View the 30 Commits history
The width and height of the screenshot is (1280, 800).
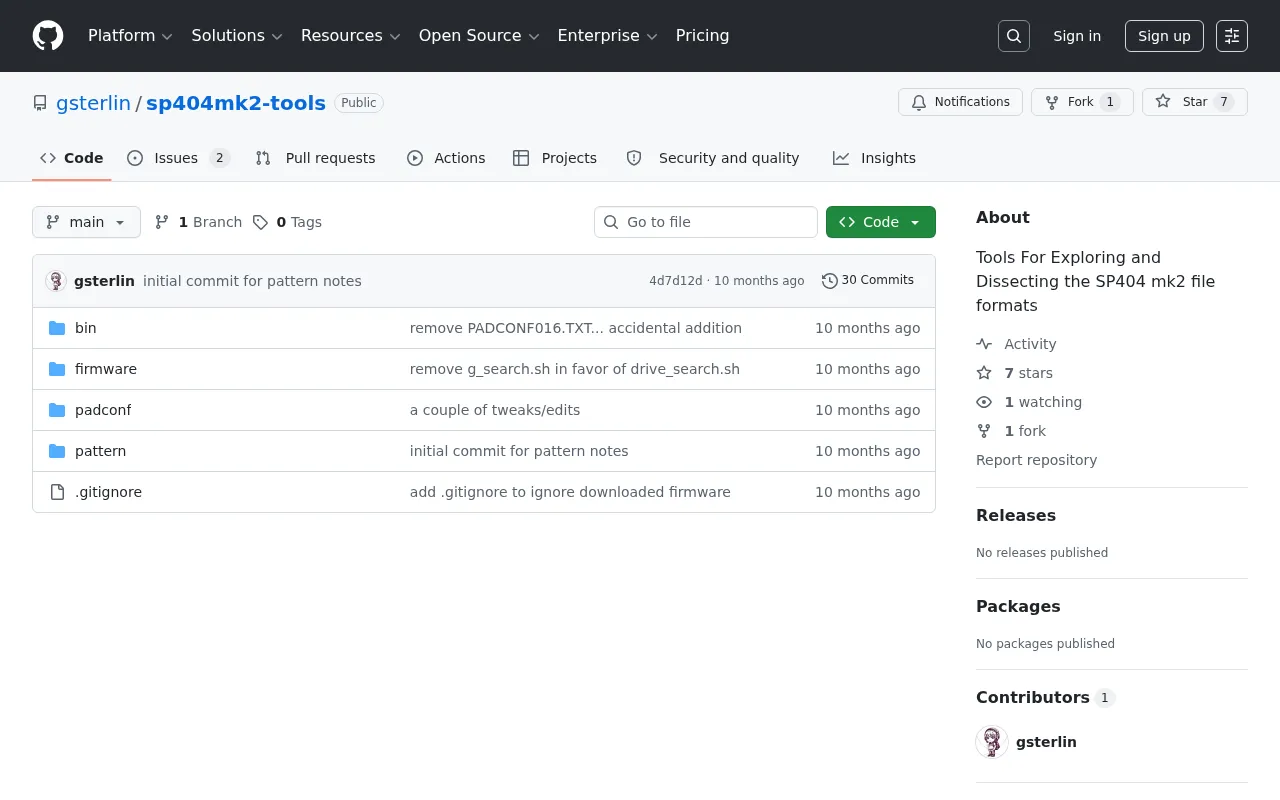point(868,281)
